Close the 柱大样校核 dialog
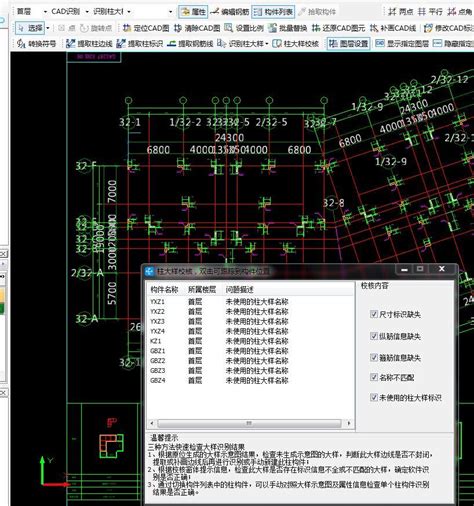The height and width of the screenshot is (506, 474). 442,269
